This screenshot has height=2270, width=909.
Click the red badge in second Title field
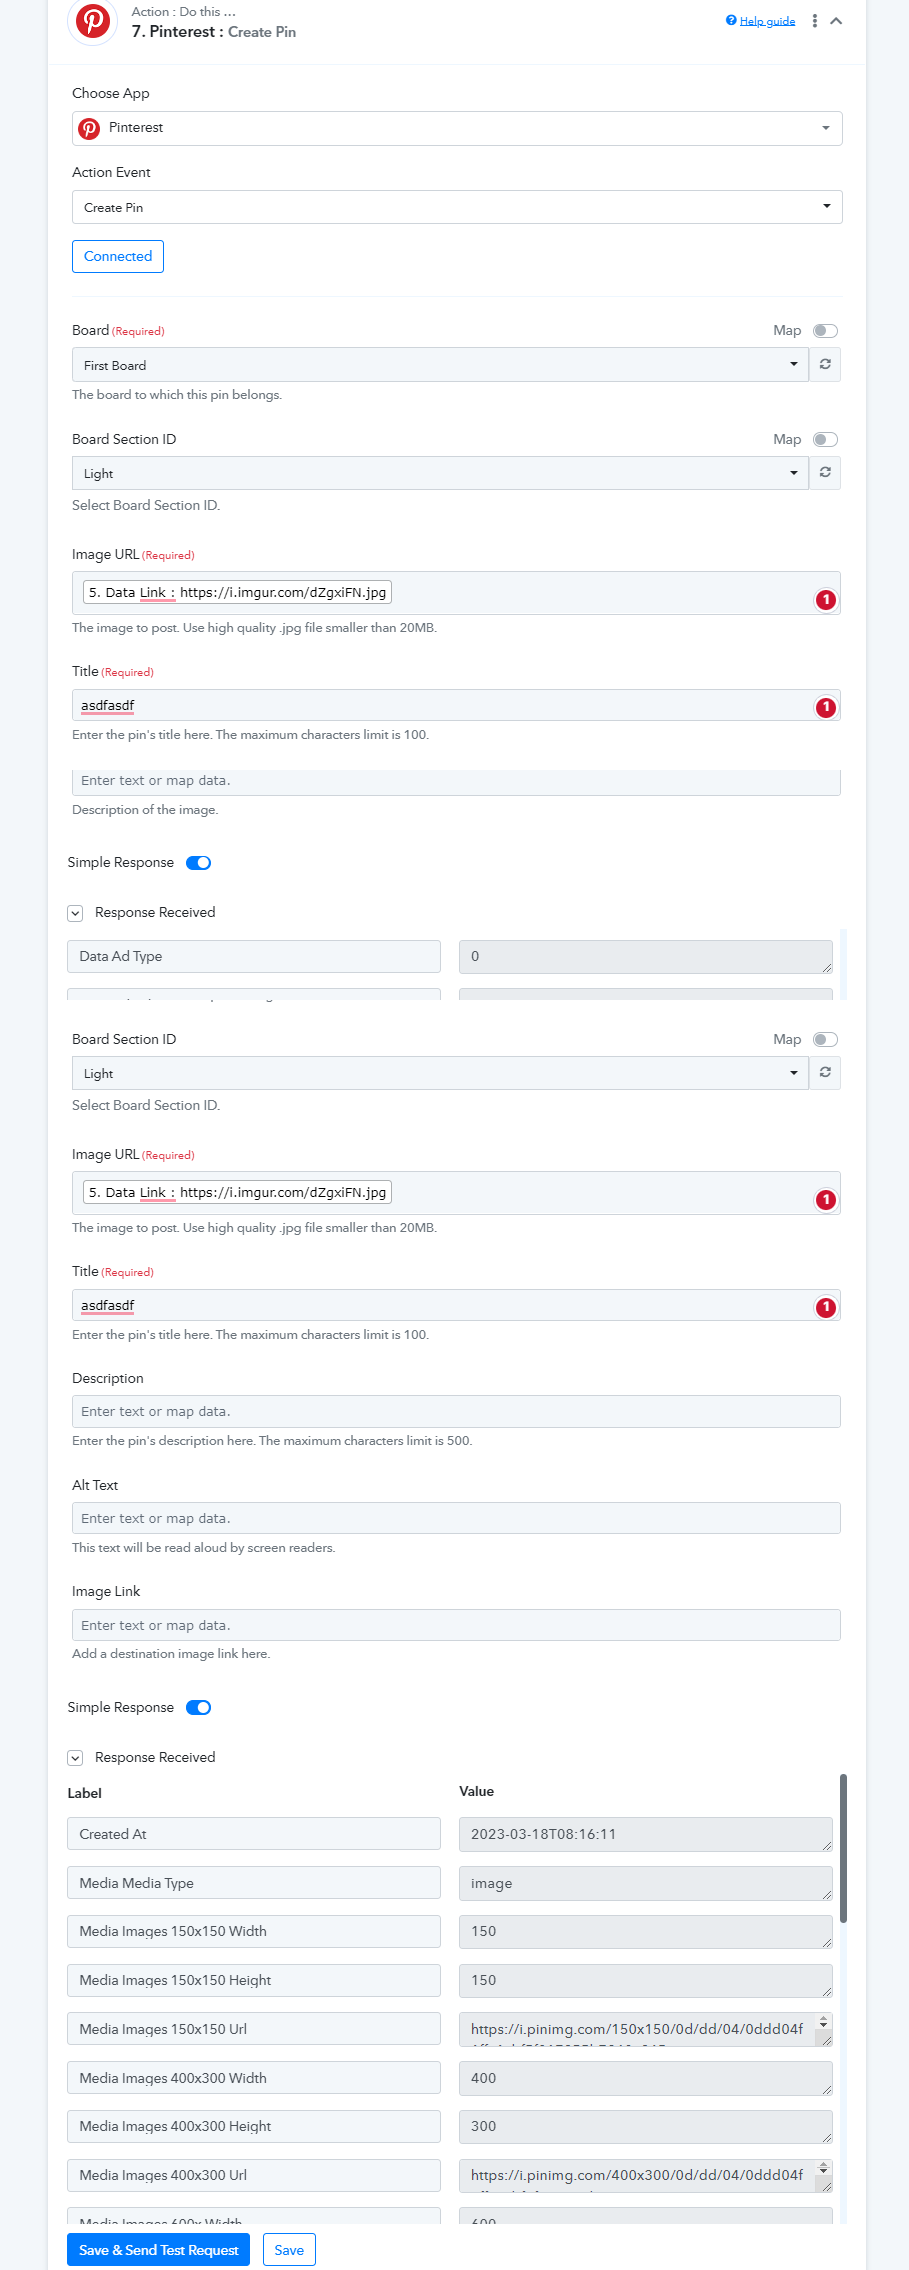tap(826, 1307)
